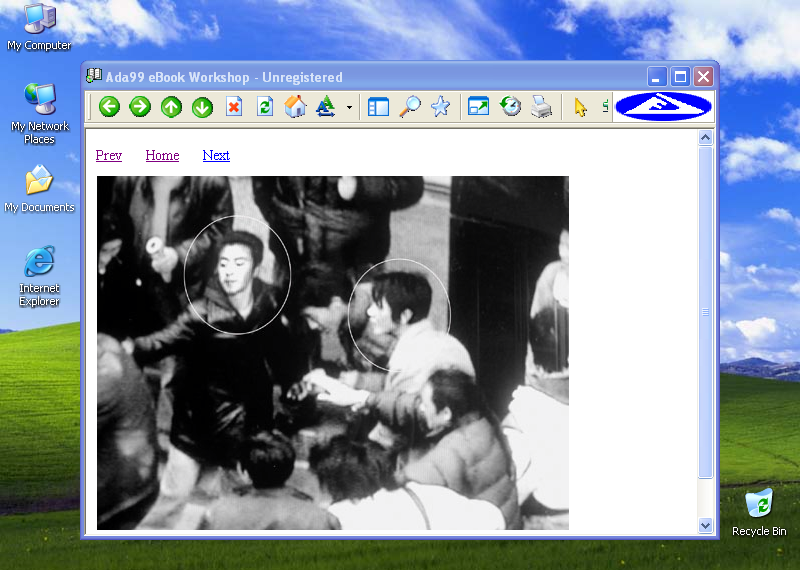Image resolution: width=800 pixels, height=570 pixels.
Task: Click the green Forward arrow button
Action: coord(140,107)
